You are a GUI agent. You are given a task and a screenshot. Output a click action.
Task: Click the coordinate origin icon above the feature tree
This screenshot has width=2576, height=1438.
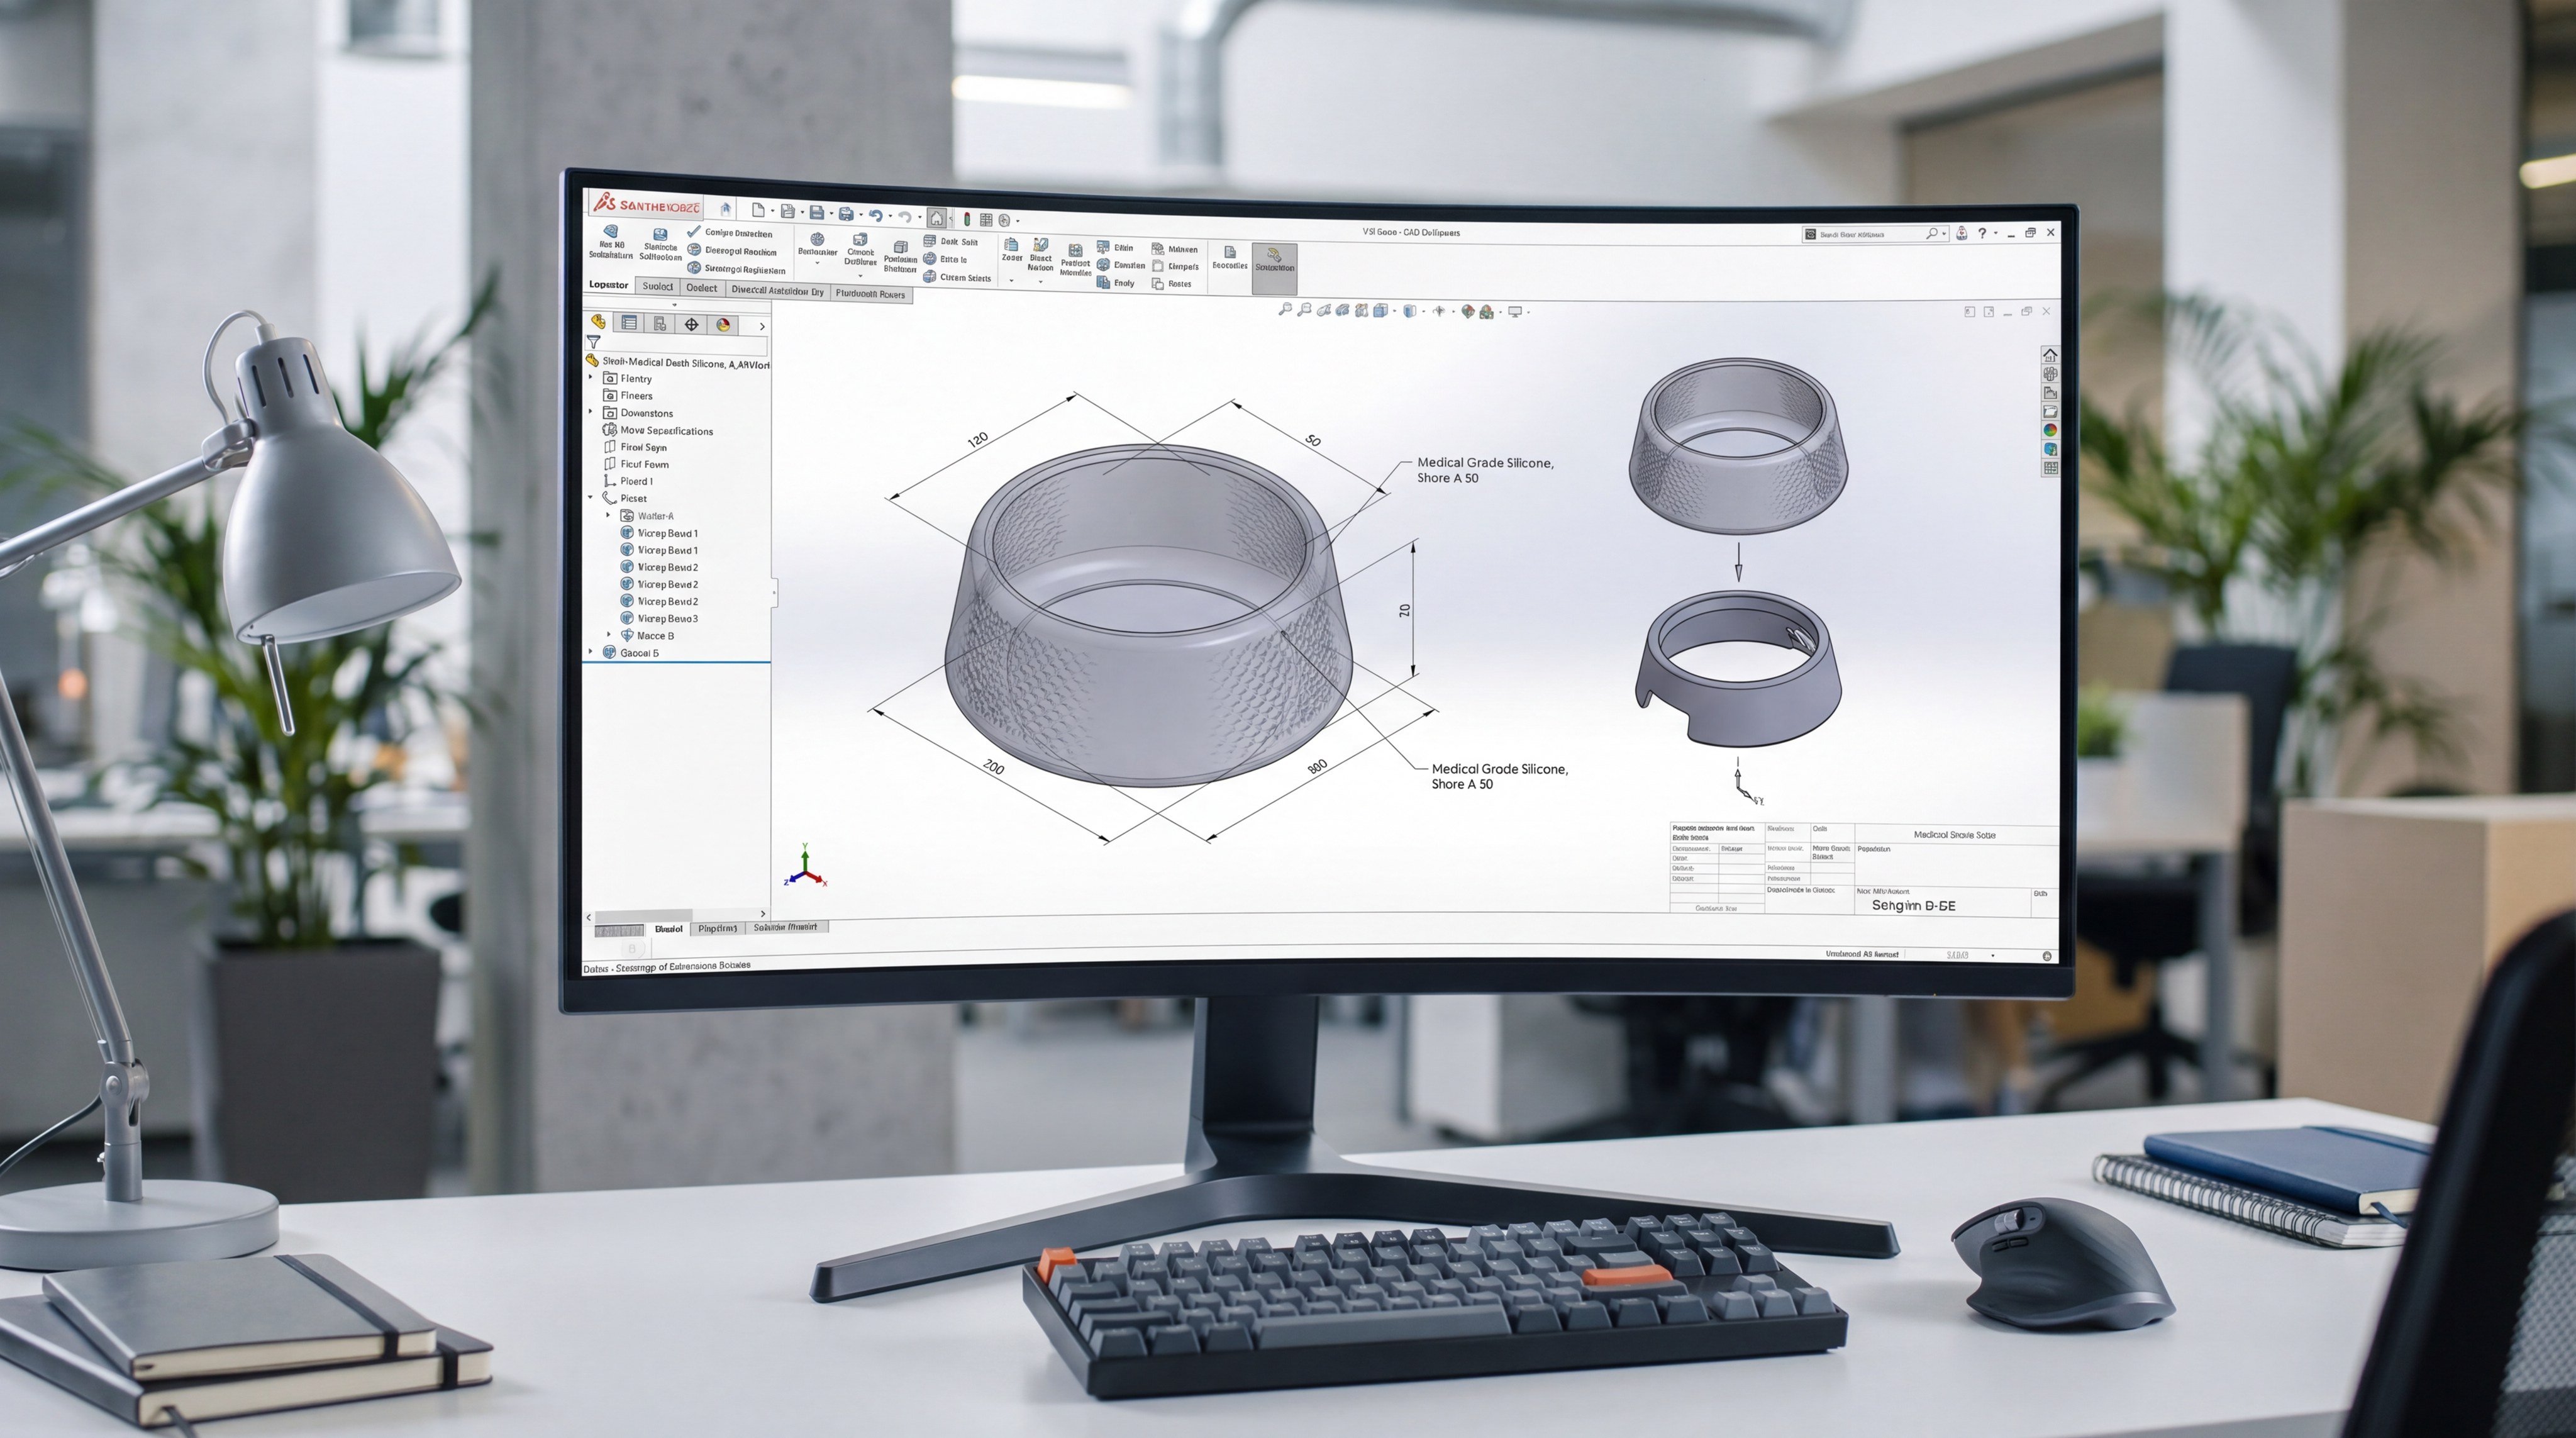click(692, 325)
